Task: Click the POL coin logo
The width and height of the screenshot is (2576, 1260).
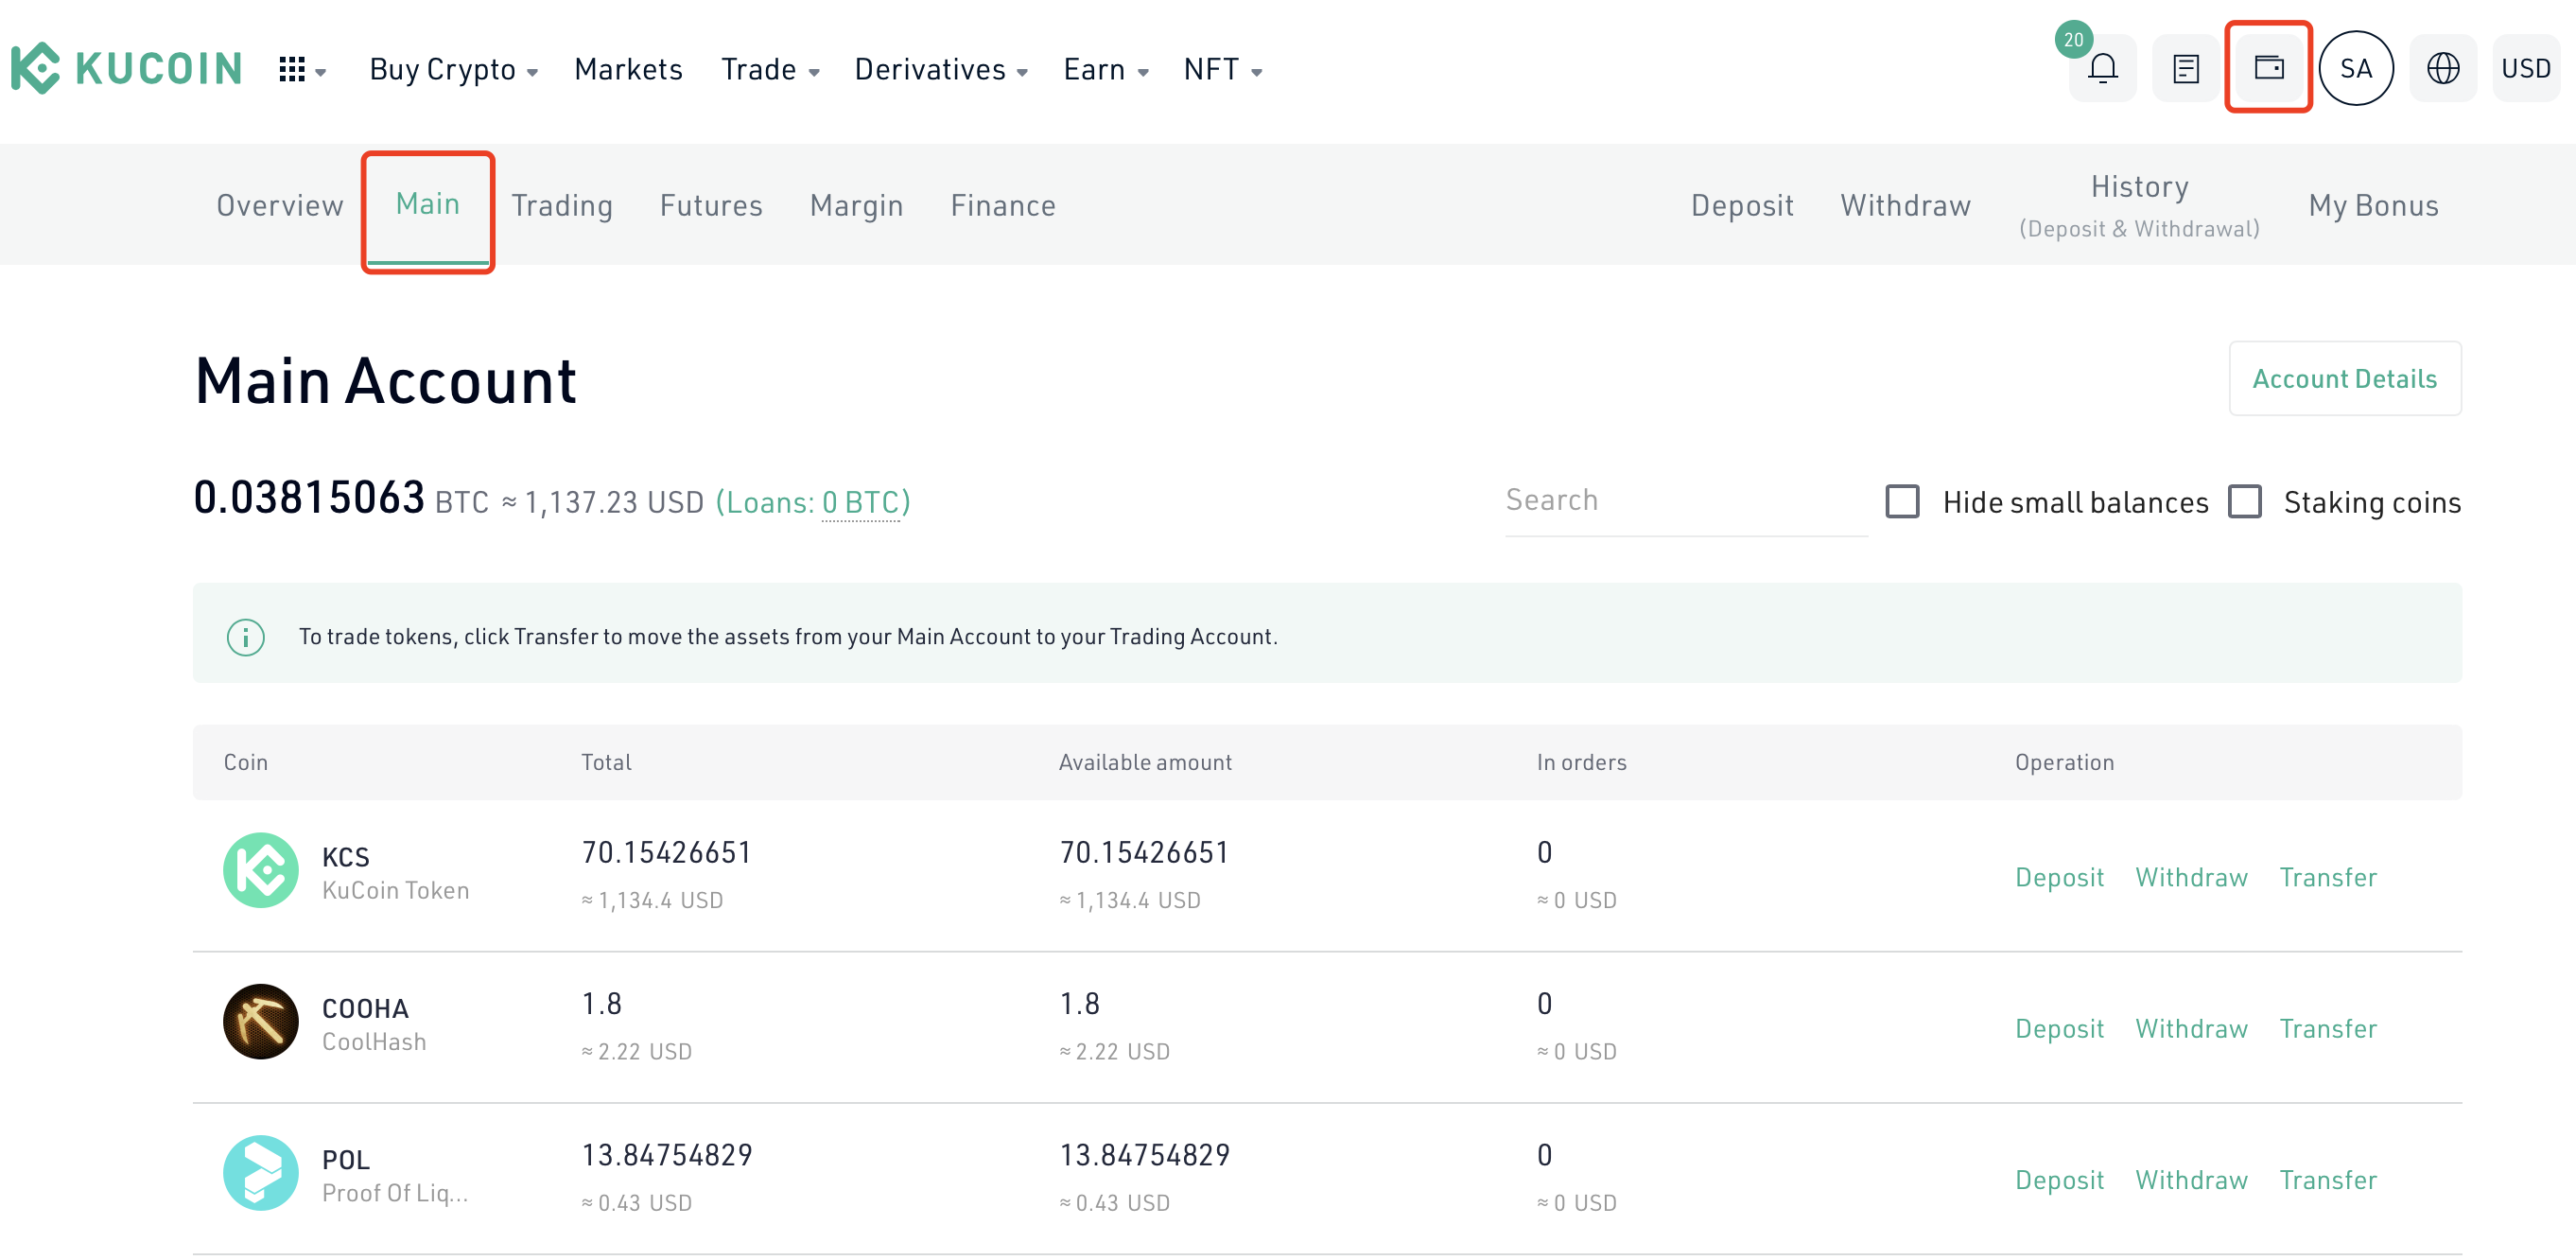Action: pyautogui.click(x=261, y=1173)
